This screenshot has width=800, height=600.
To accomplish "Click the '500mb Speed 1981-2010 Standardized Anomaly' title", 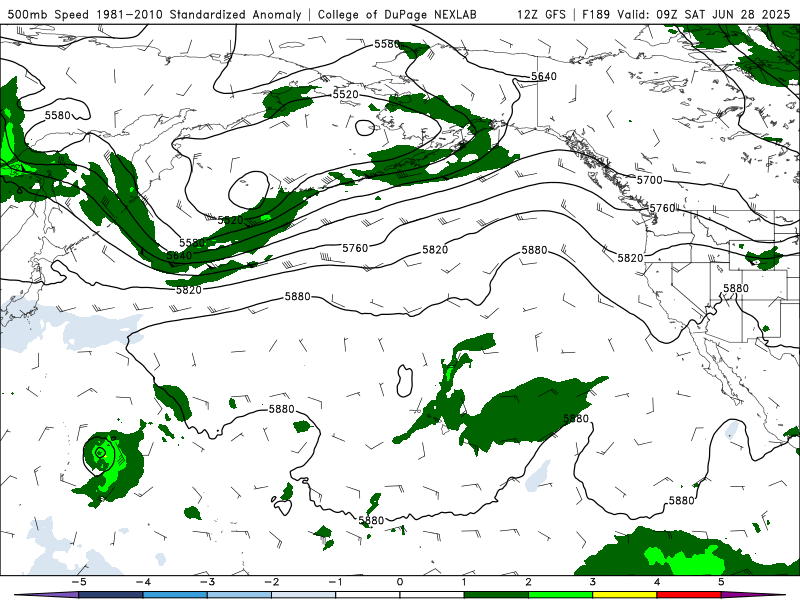I will tap(155, 14).
